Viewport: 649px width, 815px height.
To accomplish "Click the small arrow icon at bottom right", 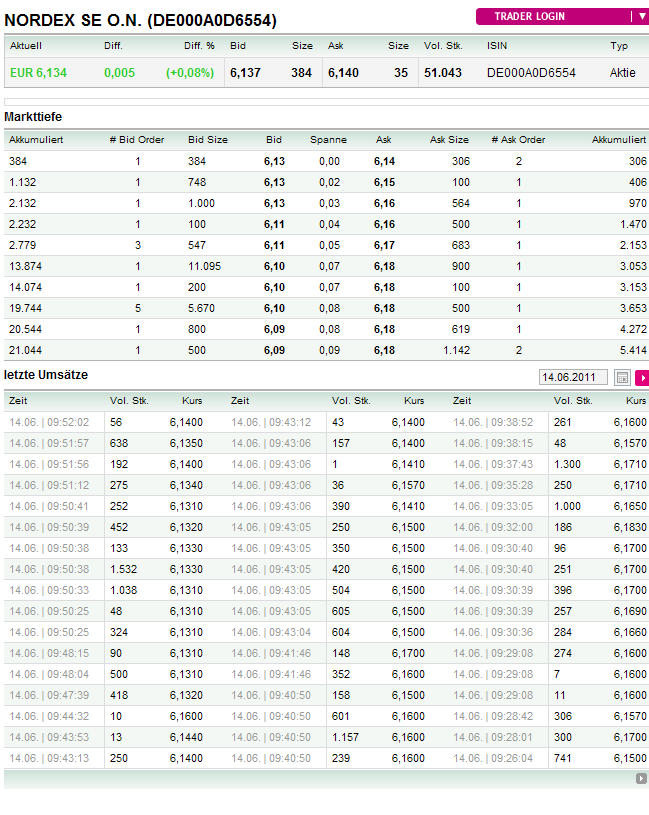I will tap(641, 778).
